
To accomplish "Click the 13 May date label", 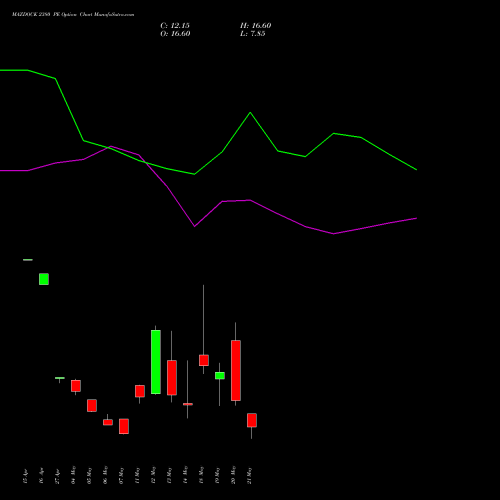I will [169, 475].
